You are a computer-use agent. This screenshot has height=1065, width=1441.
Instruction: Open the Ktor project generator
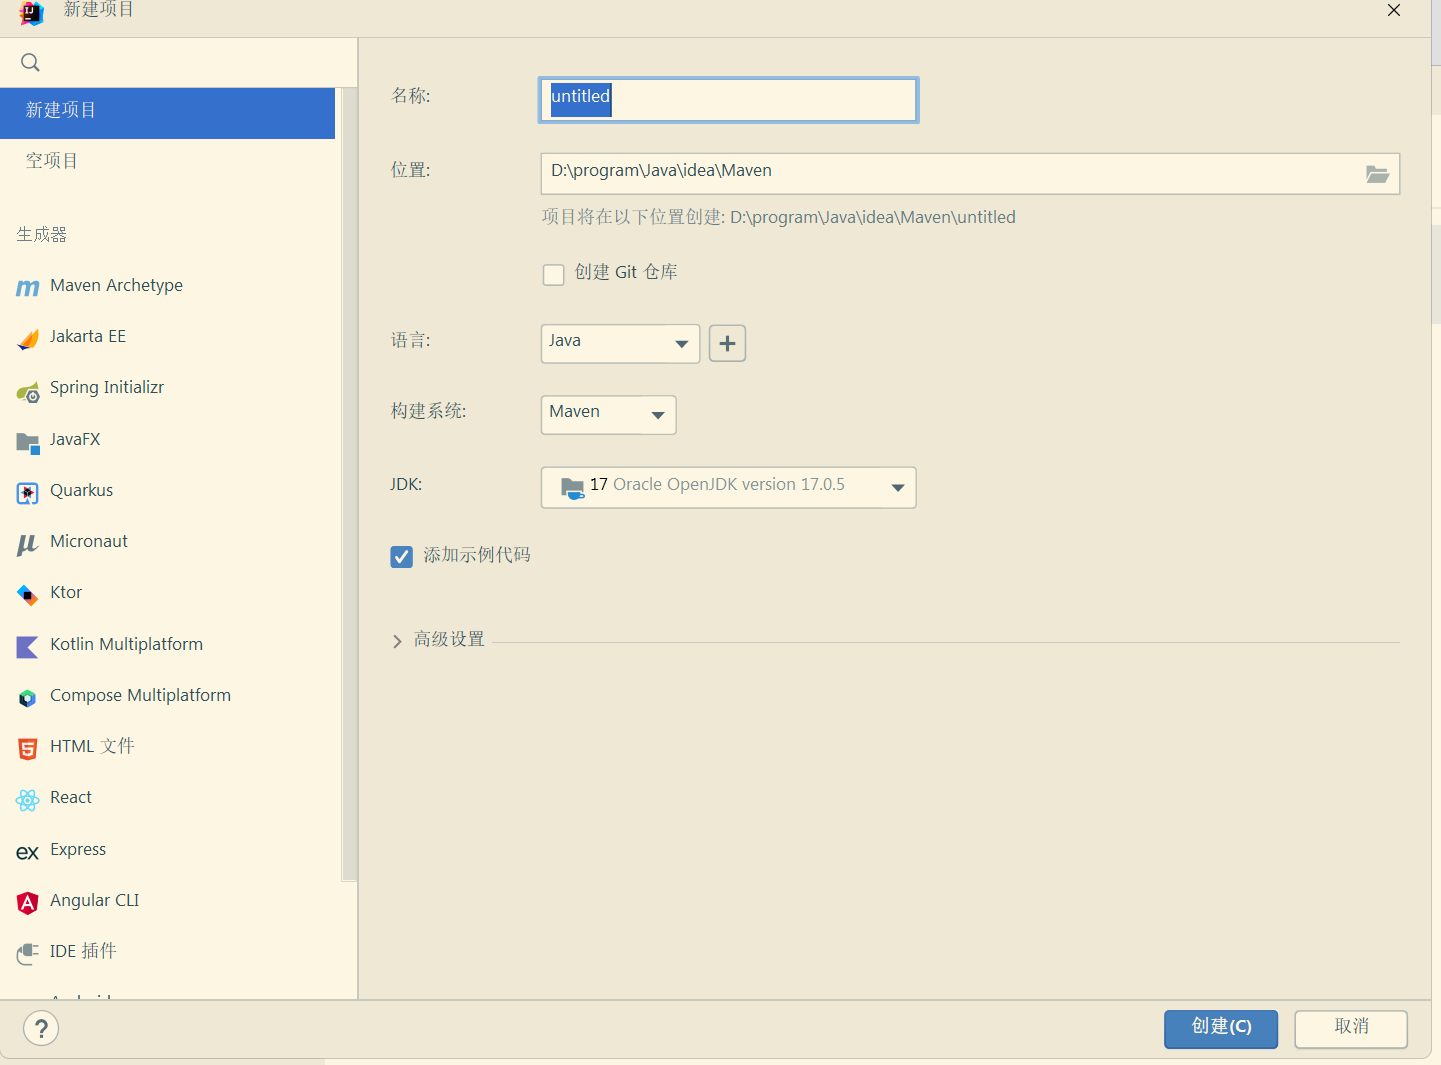click(65, 592)
